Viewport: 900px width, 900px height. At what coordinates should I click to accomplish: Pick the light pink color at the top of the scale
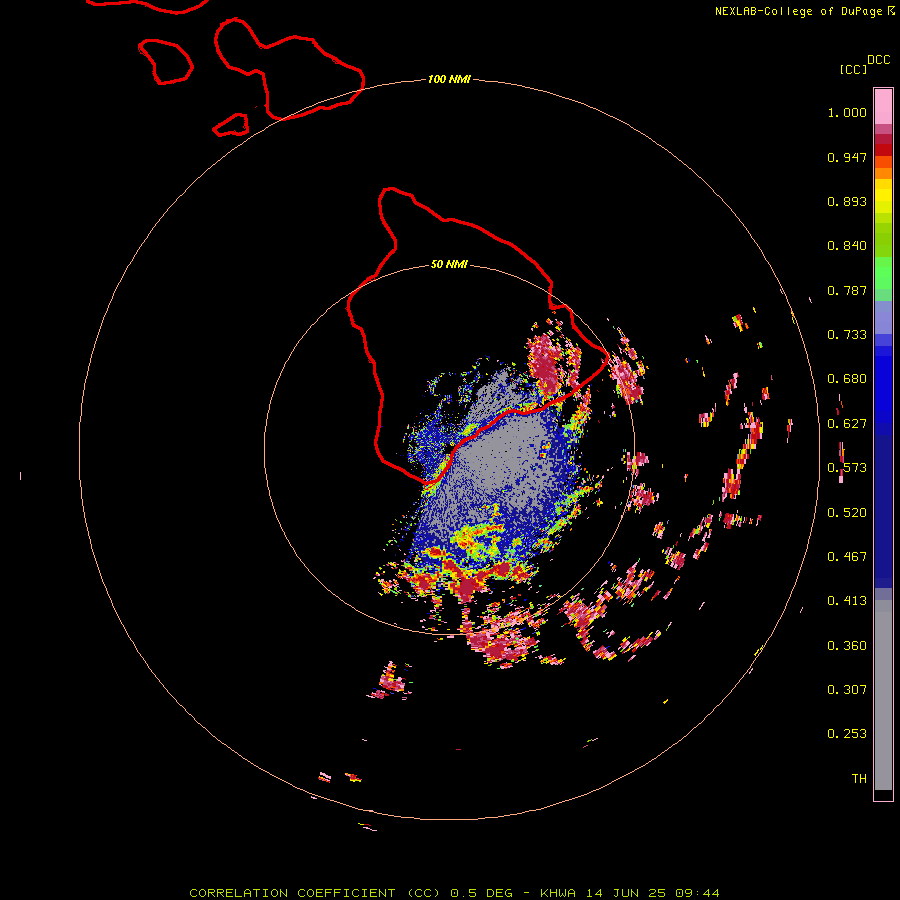click(883, 106)
